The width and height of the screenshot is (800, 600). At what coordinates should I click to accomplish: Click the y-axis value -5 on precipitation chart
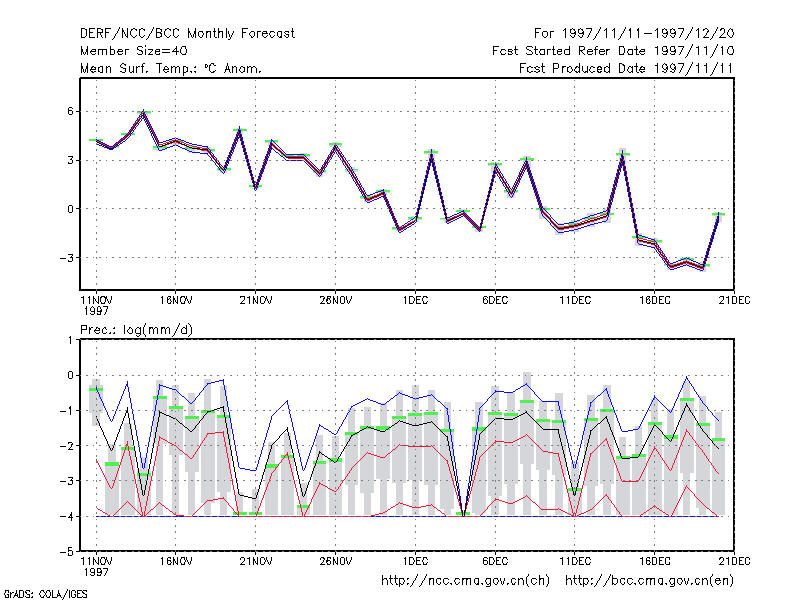coord(67,552)
